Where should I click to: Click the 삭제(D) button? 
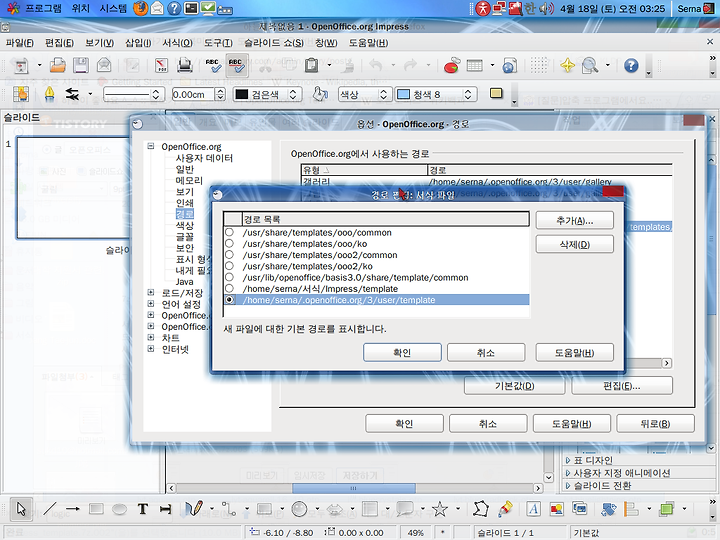574,244
